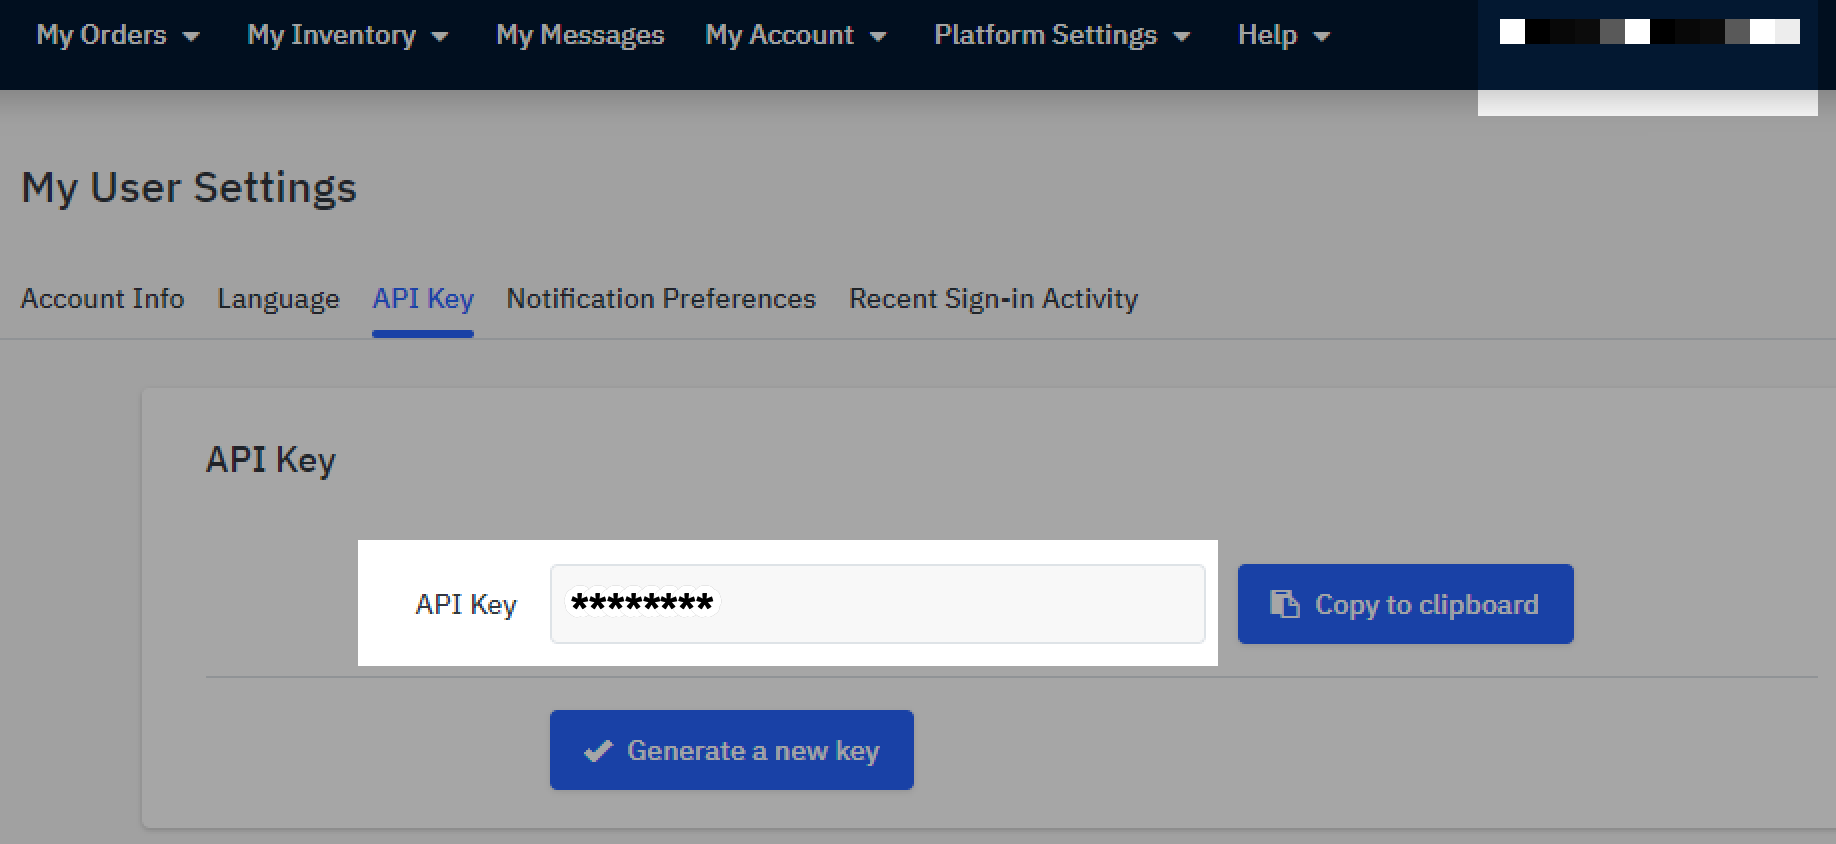This screenshot has width=1836, height=844.
Task: Open the Platform Settings menu
Action: coord(1045,35)
